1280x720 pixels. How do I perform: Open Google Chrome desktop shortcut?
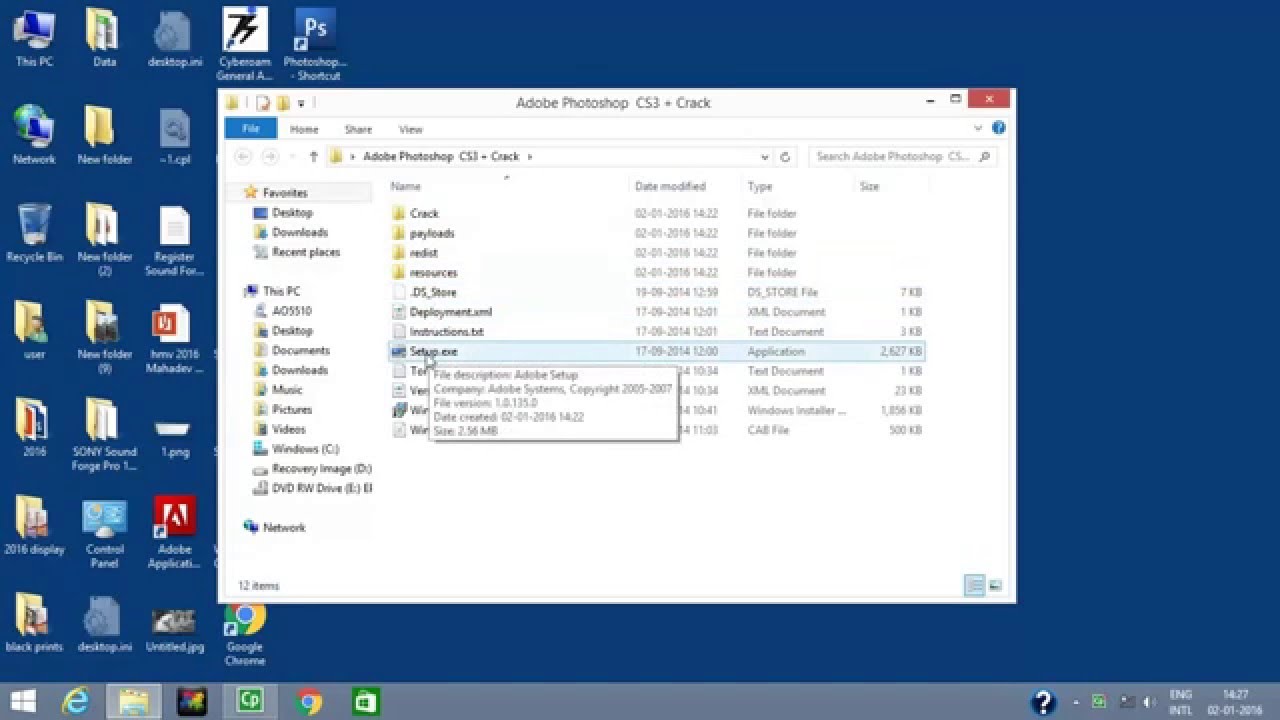(244, 633)
